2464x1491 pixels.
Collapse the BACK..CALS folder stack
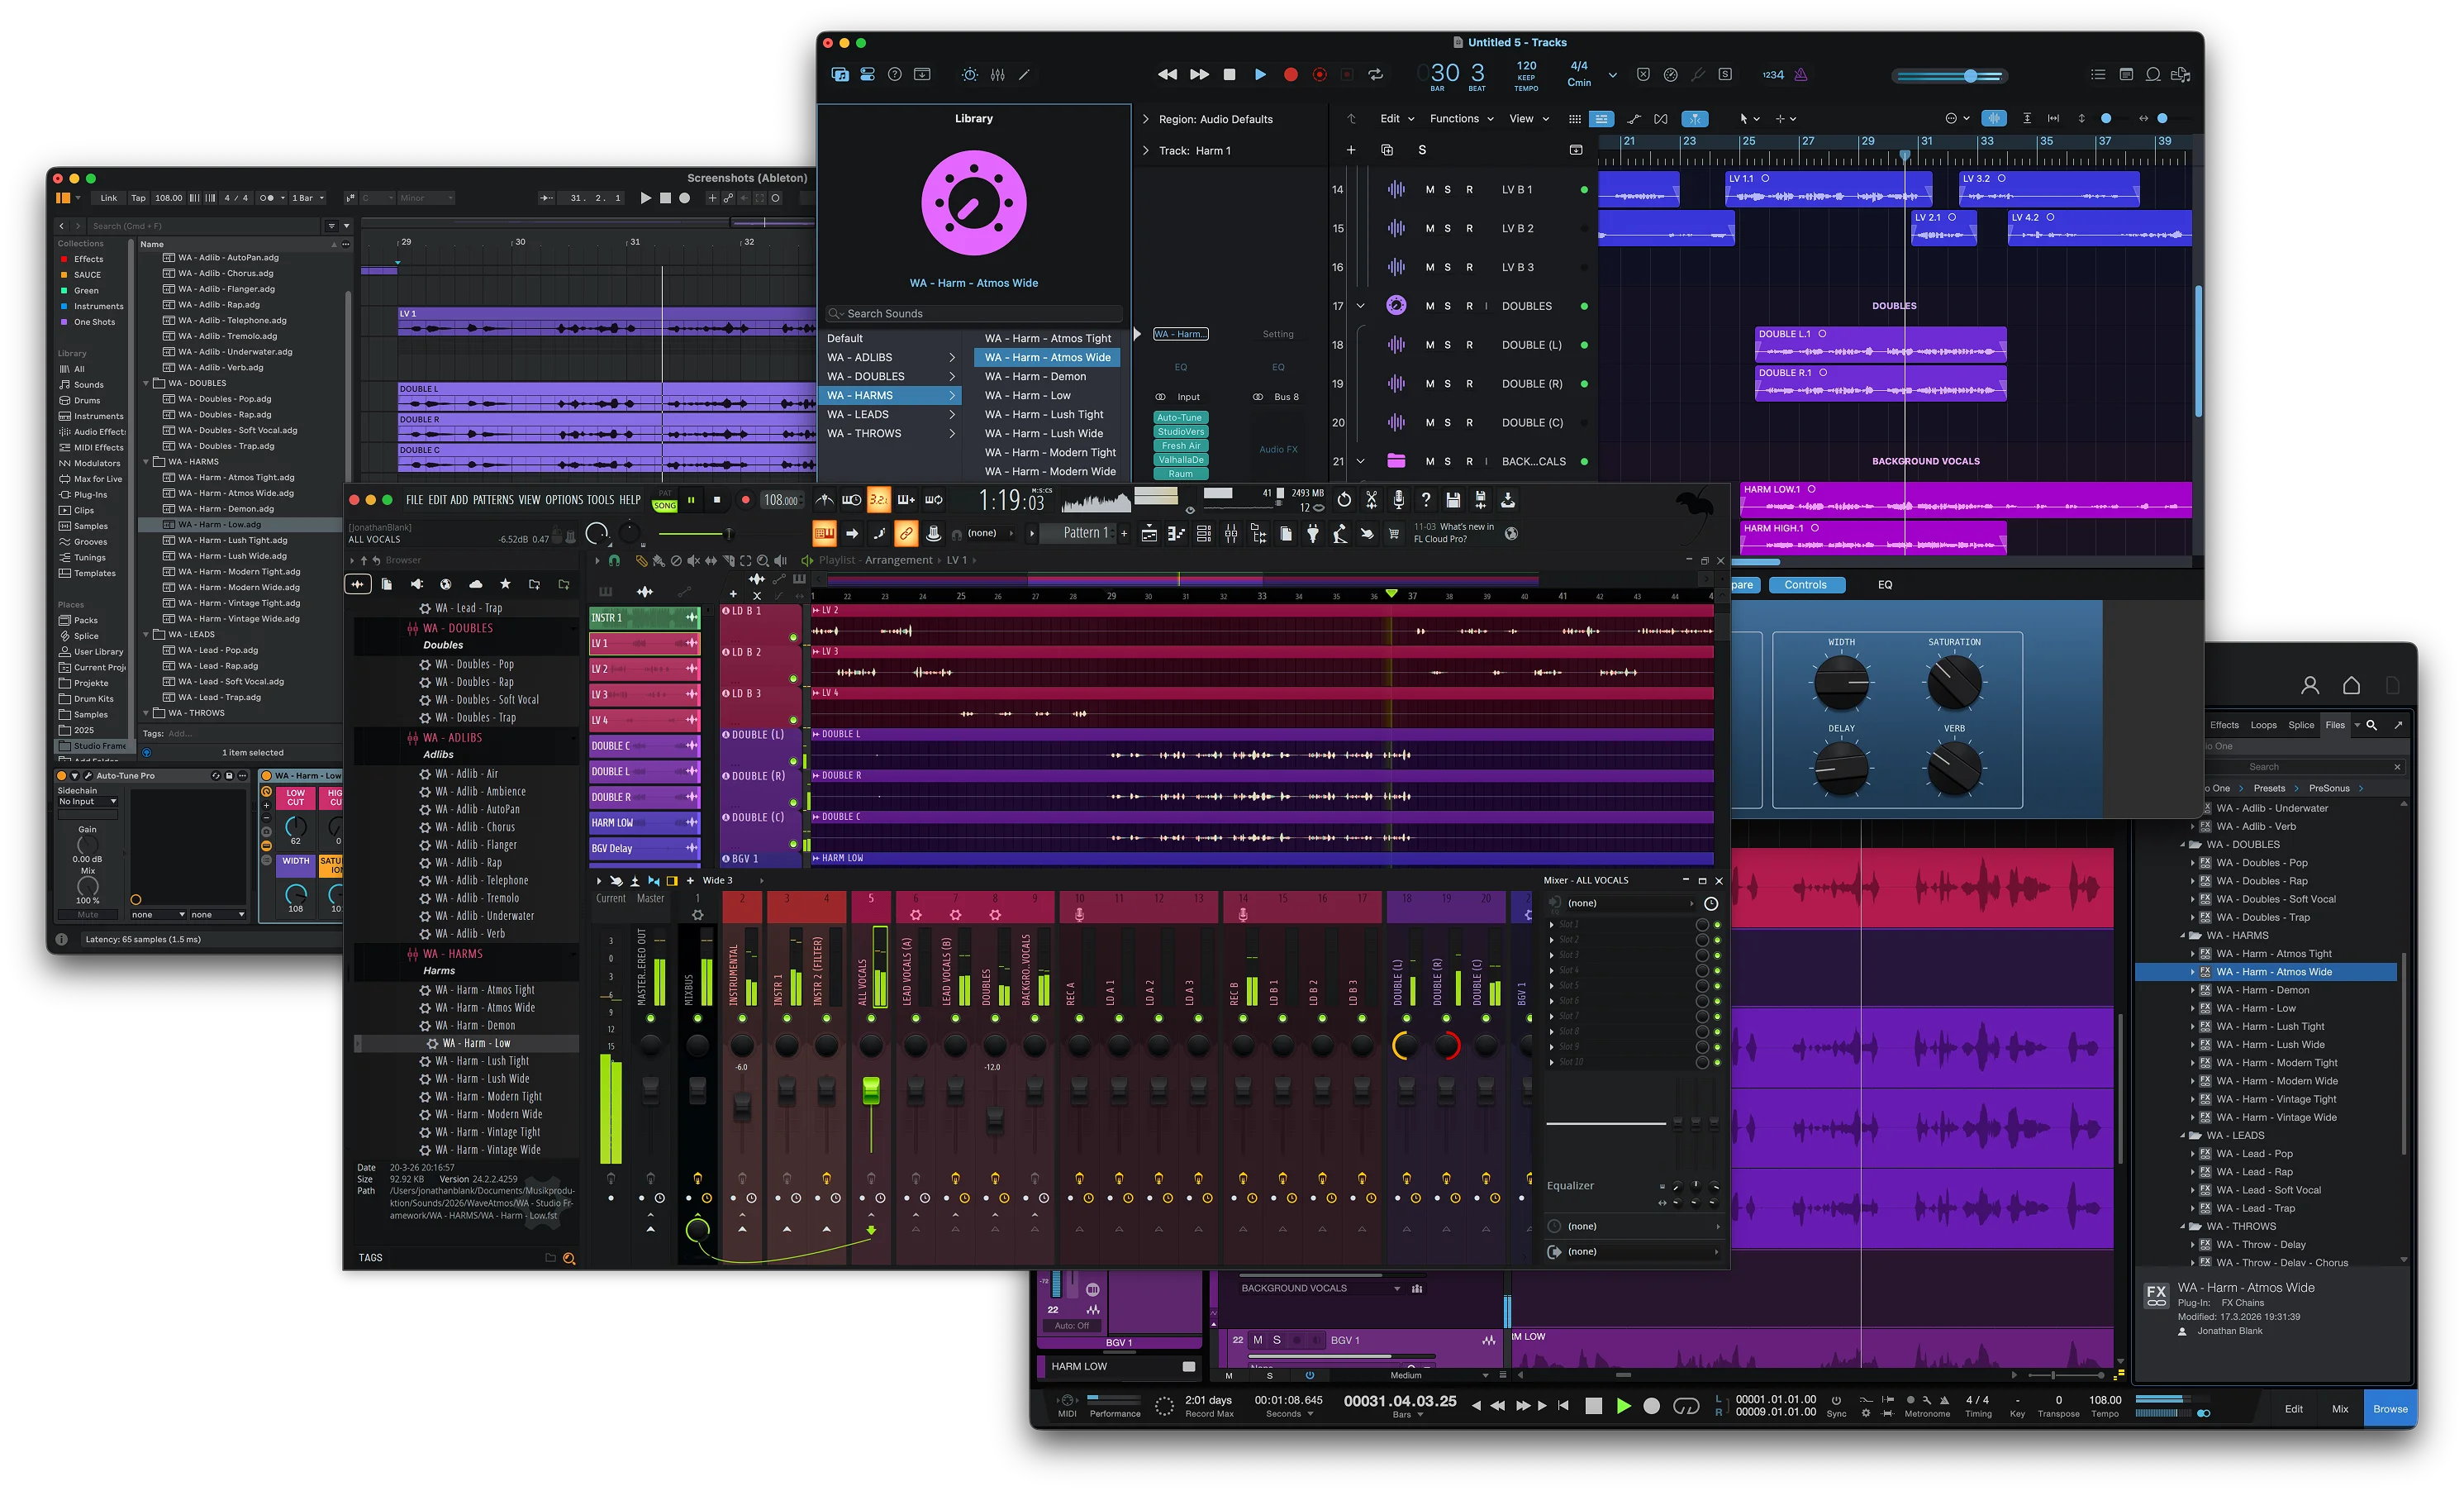(1360, 461)
